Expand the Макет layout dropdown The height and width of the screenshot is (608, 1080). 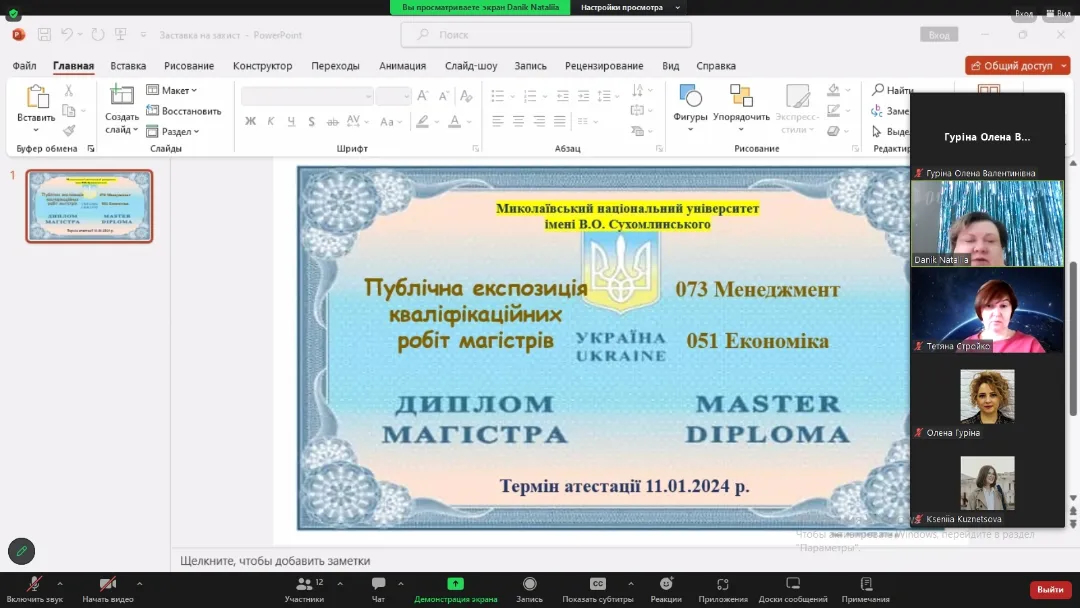tap(173, 90)
